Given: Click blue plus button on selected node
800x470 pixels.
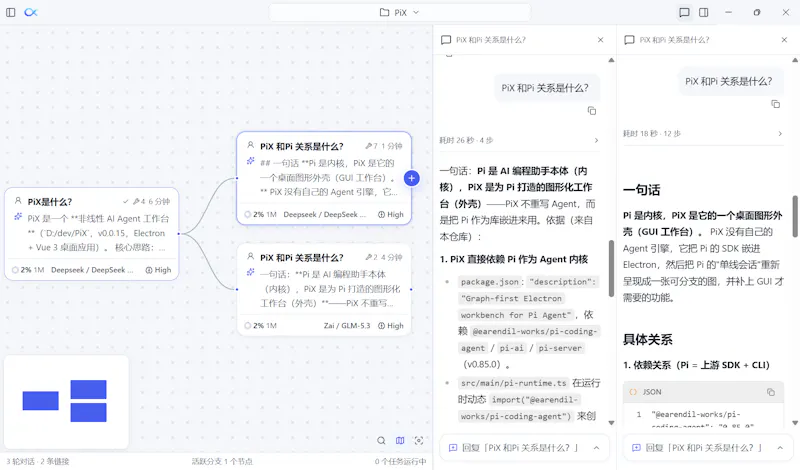Looking at the screenshot, I should [412, 178].
